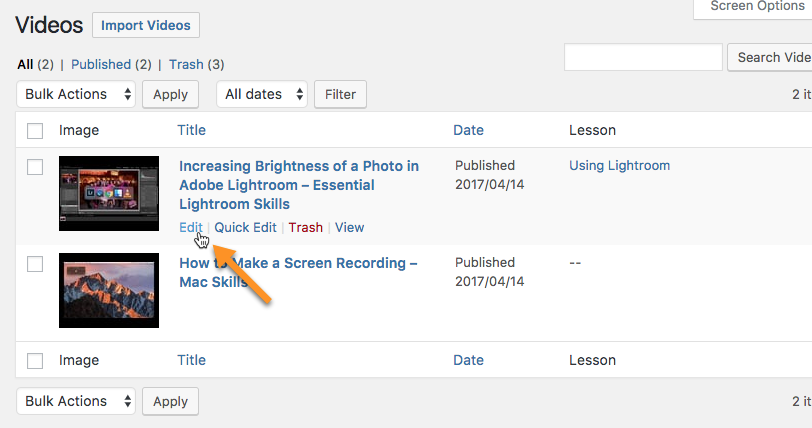Click the Filter button
Screen dimensions: 812x428
point(340,94)
